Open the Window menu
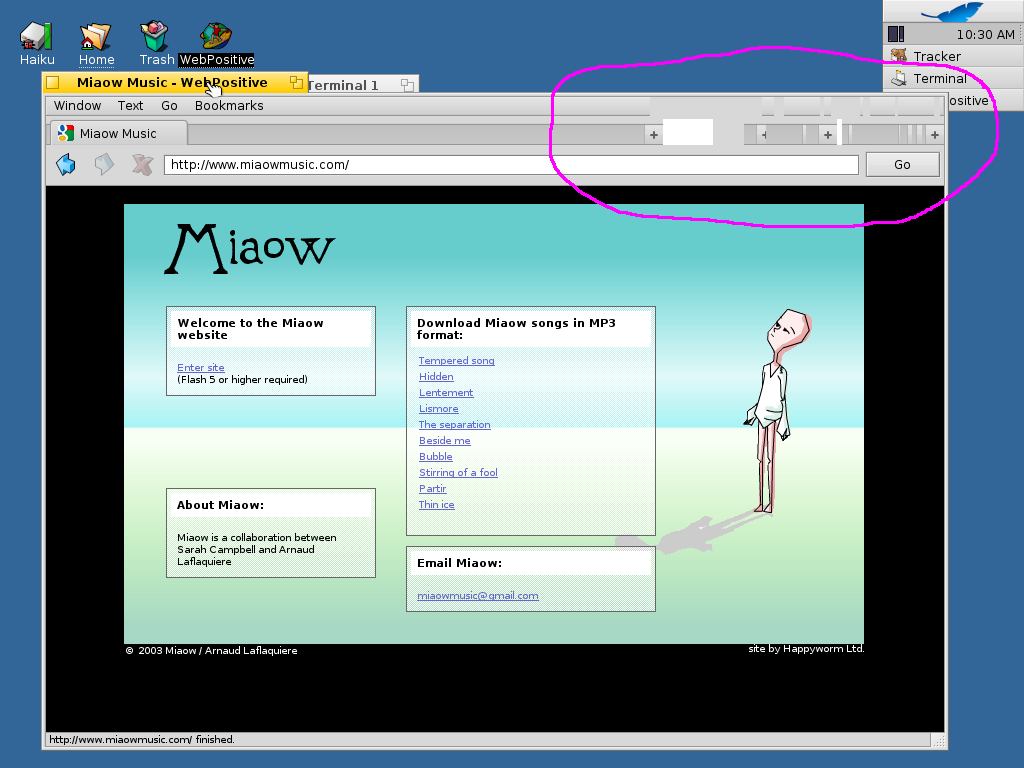 (77, 105)
